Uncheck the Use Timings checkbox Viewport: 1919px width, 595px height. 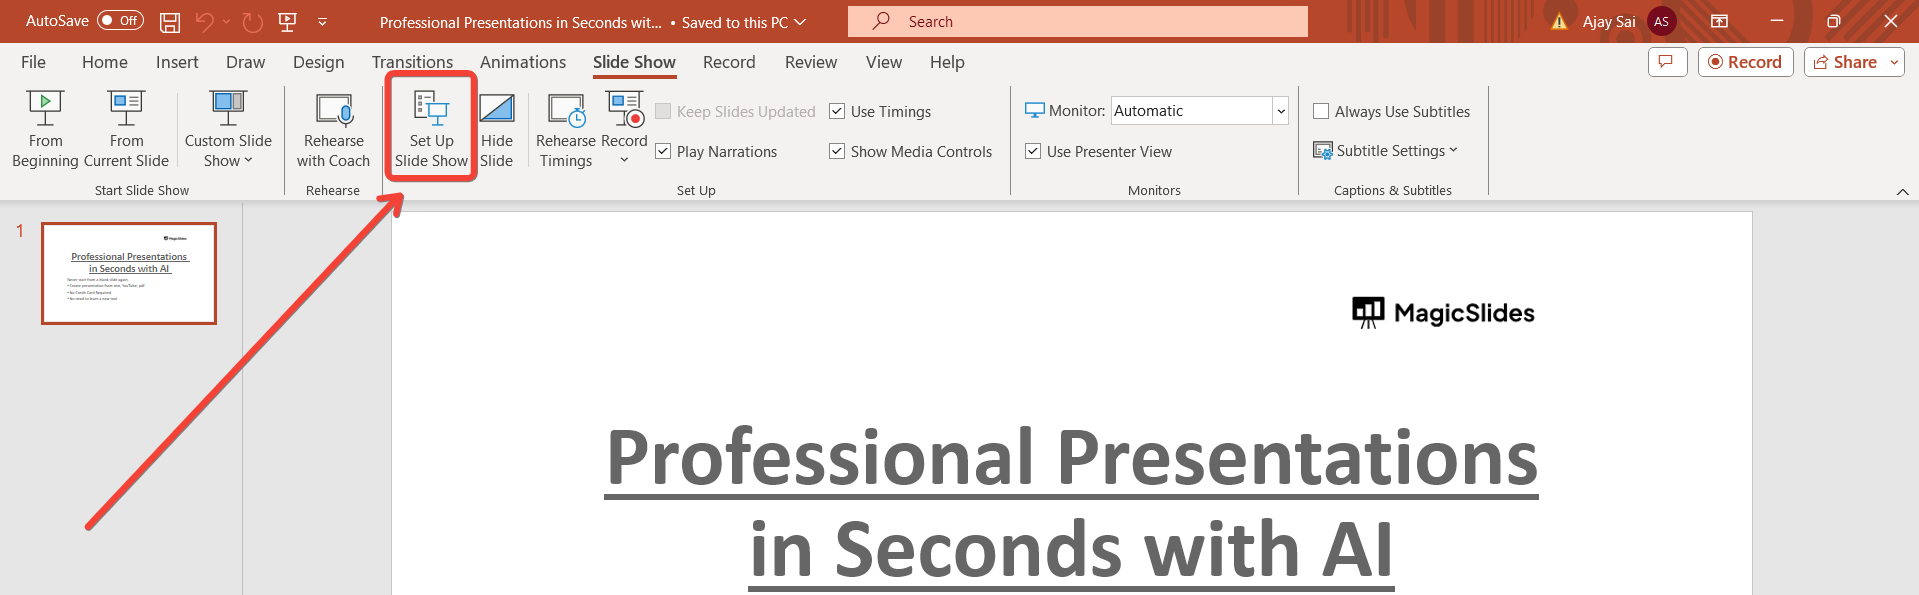tap(837, 111)
